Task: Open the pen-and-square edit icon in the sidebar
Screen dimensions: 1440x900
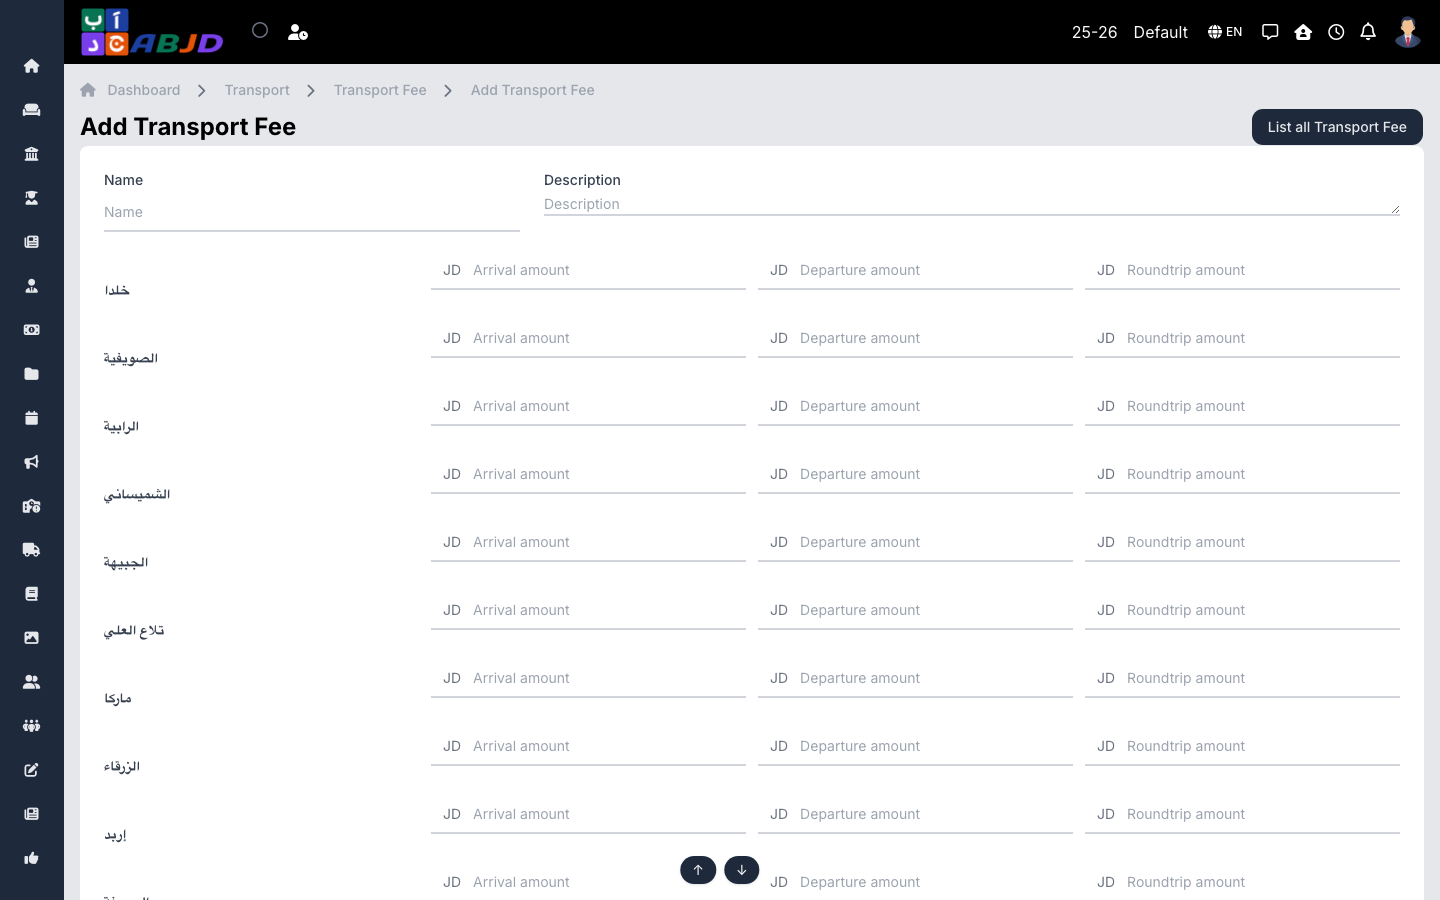Action: [32, 770]
